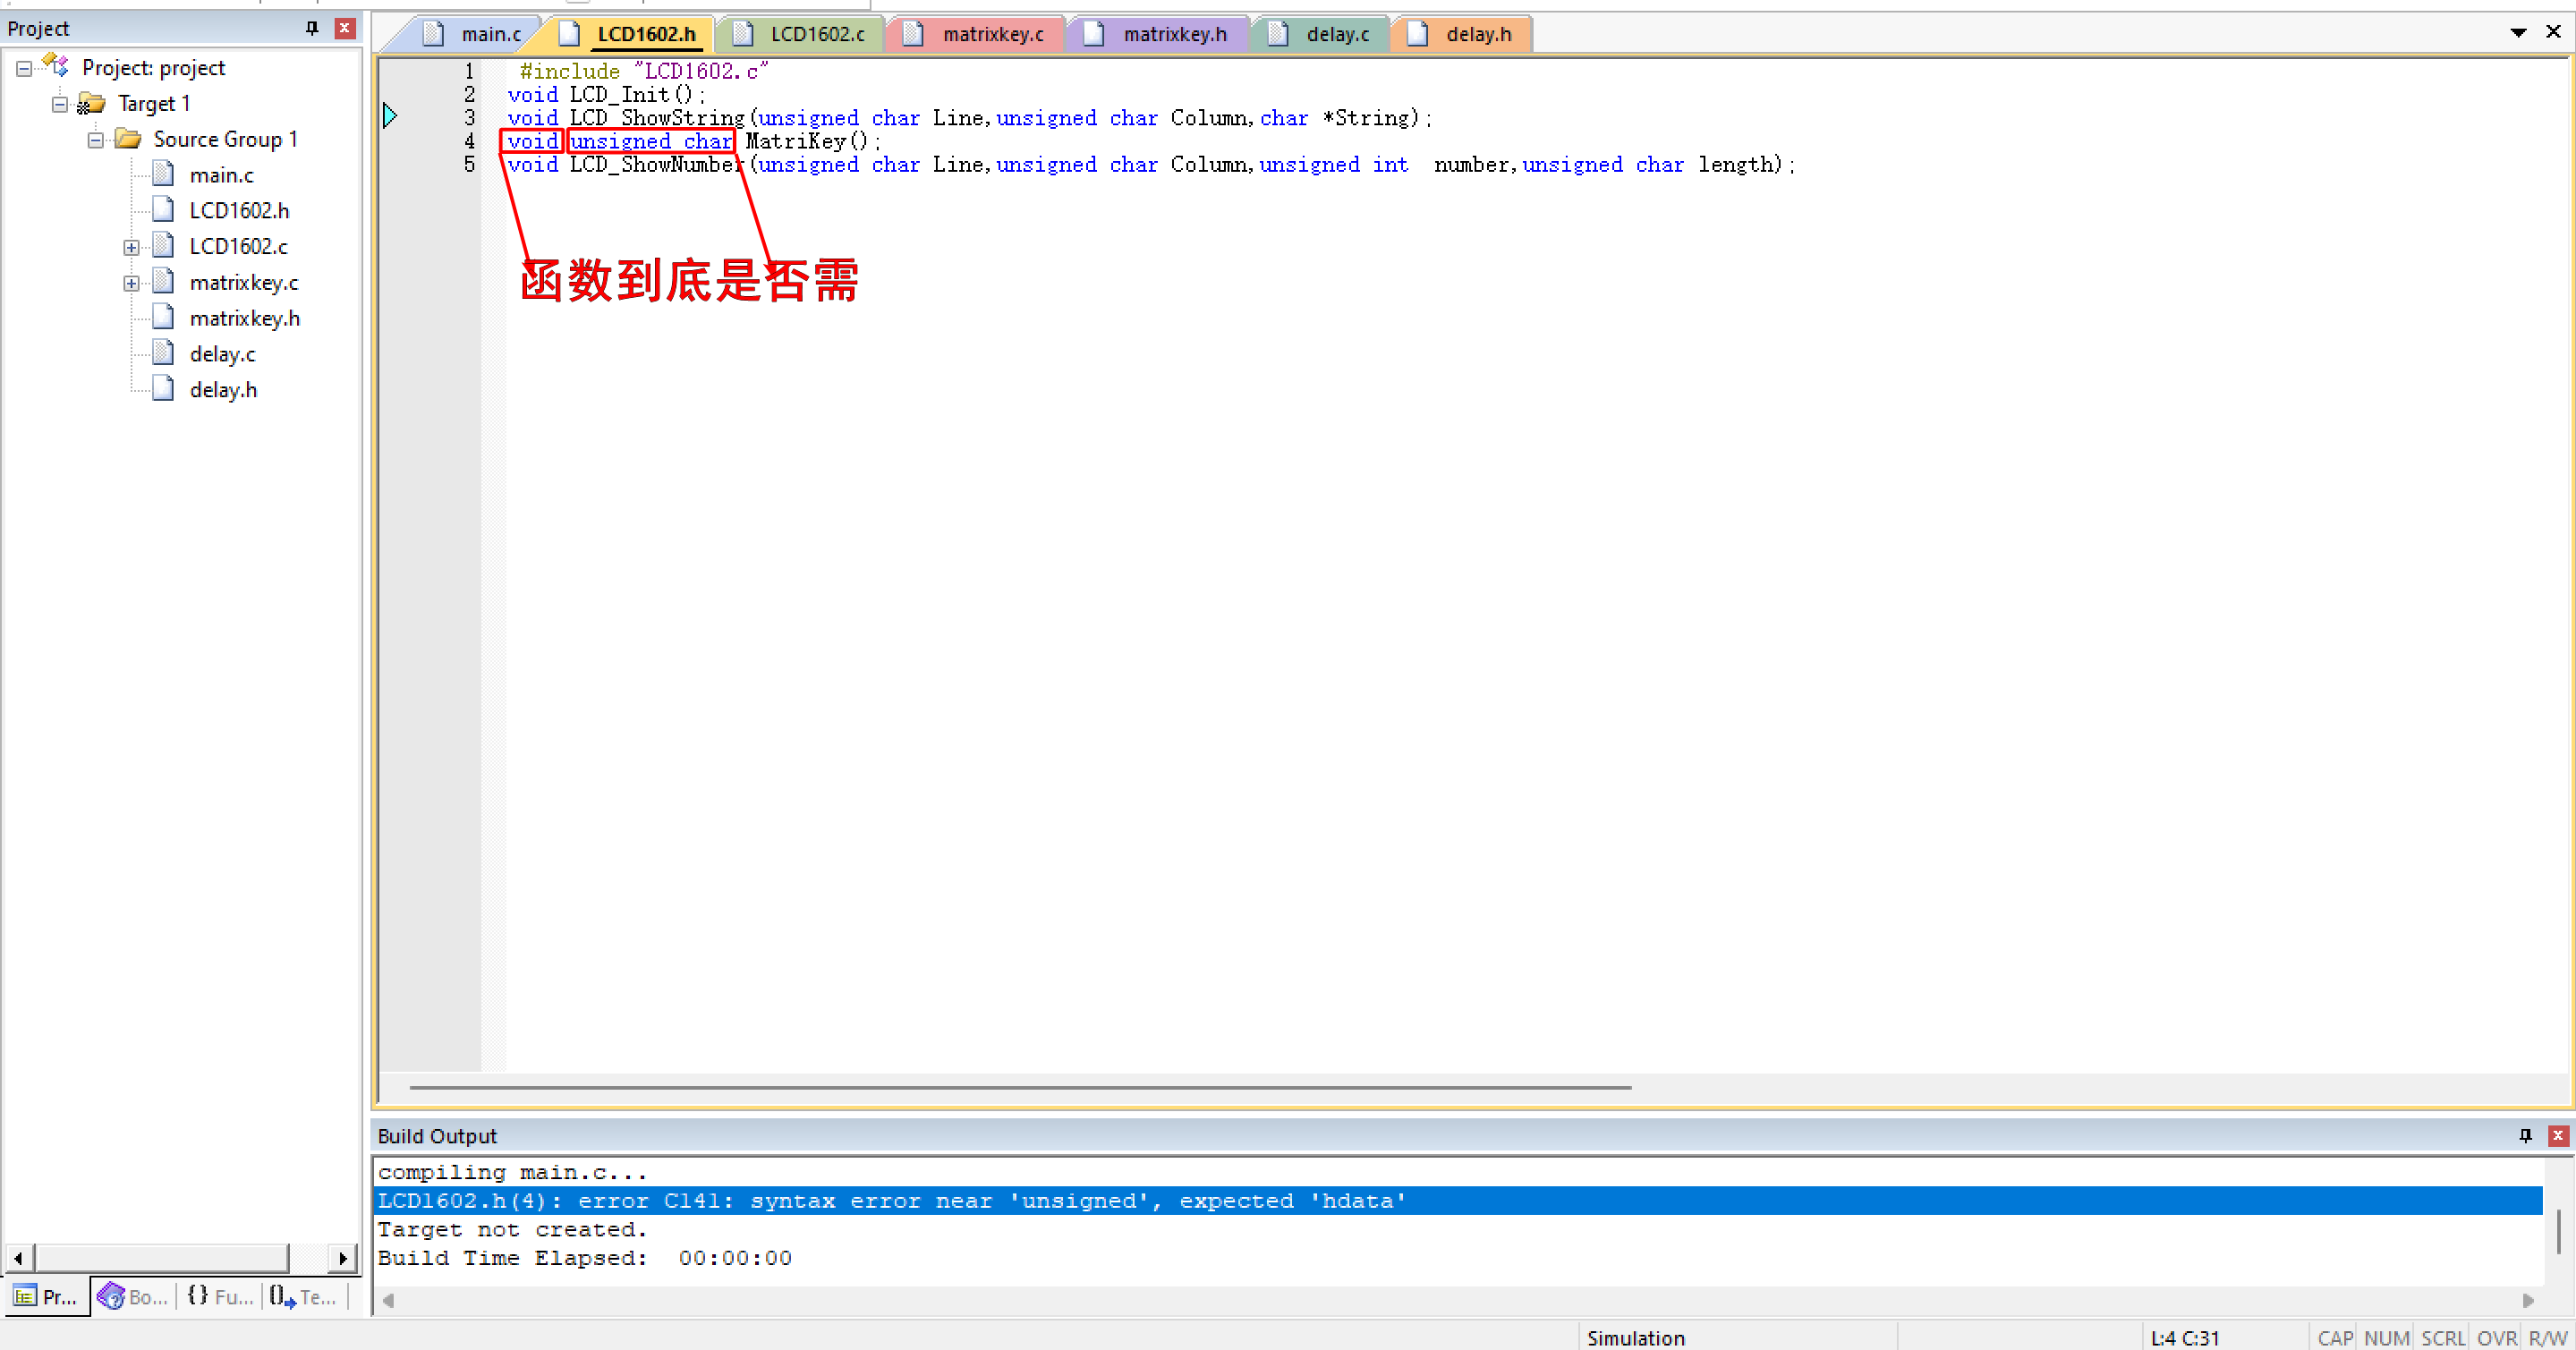This screenshot has width=2576, height=1350.
Task: Select the Target 1 tree item
Action: tap(154, 103)
